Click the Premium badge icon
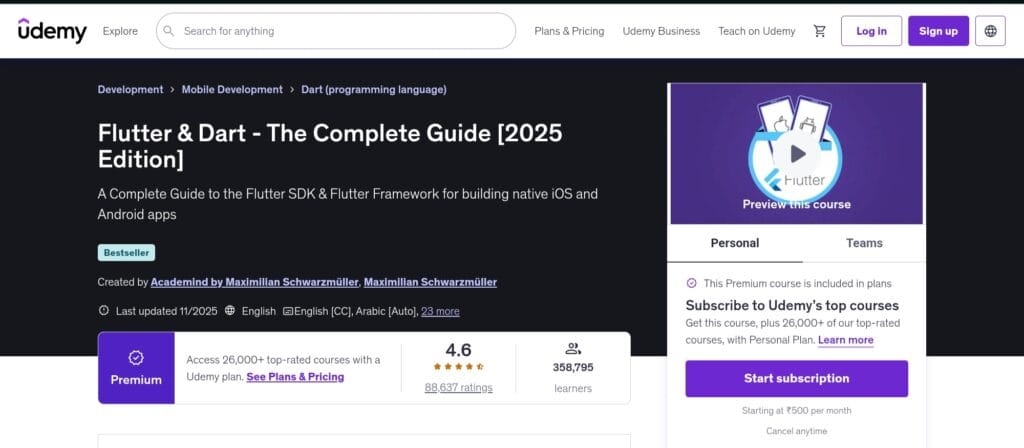 click(x=136, y=357)
